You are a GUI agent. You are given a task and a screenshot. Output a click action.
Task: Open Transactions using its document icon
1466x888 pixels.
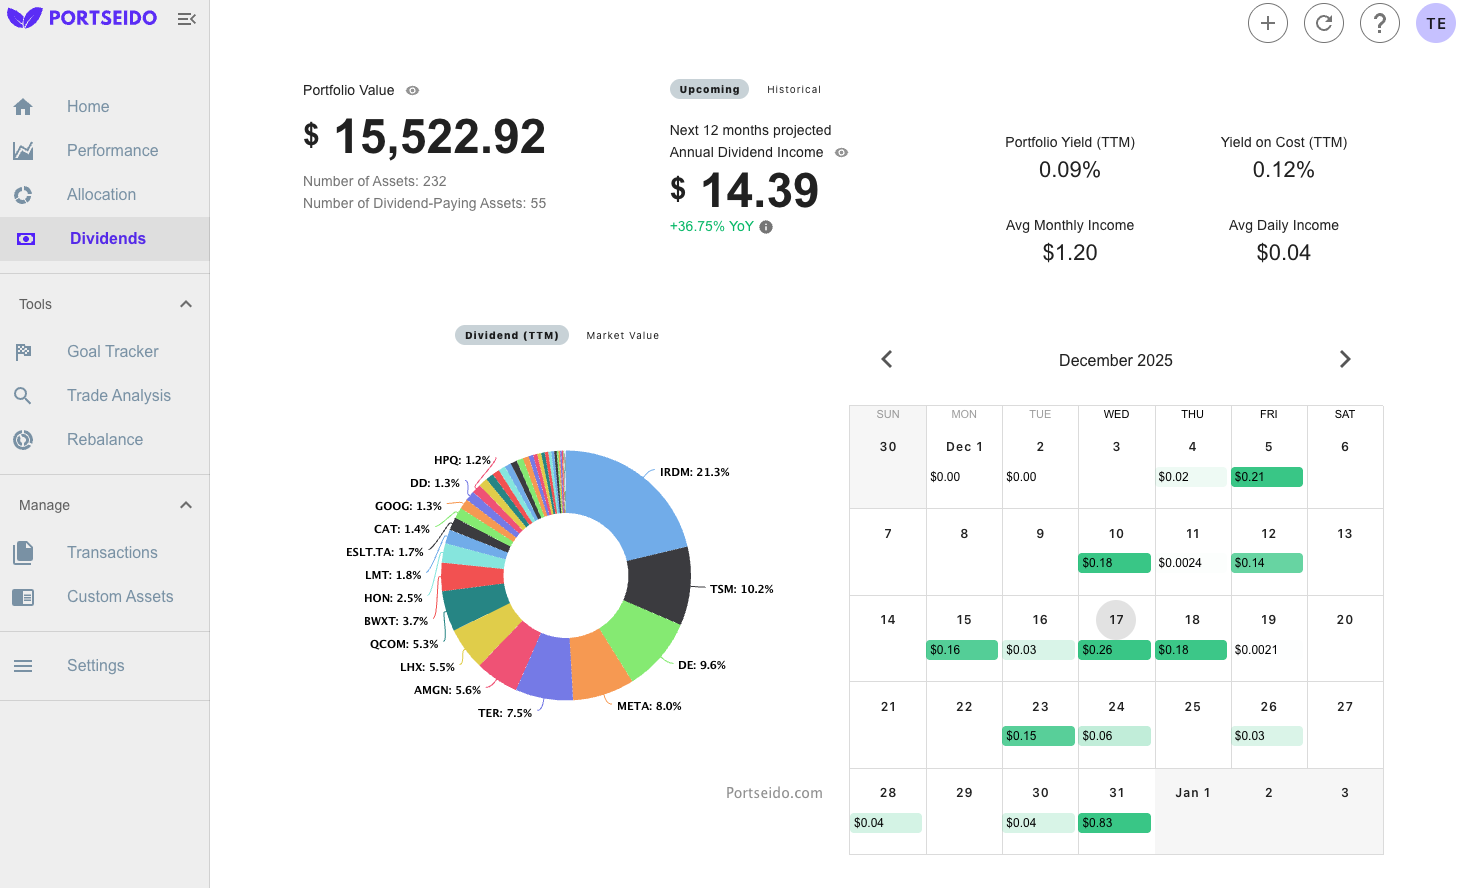(25, 552)
